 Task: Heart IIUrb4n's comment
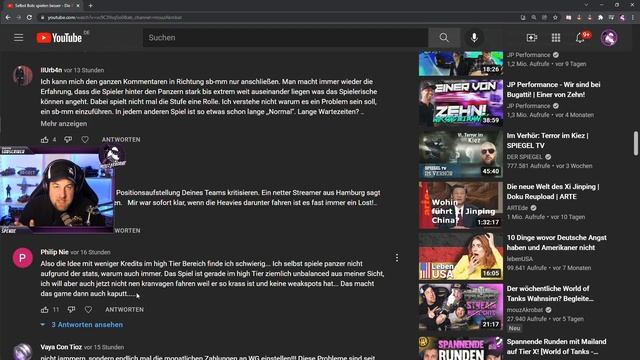click(85, 140)
